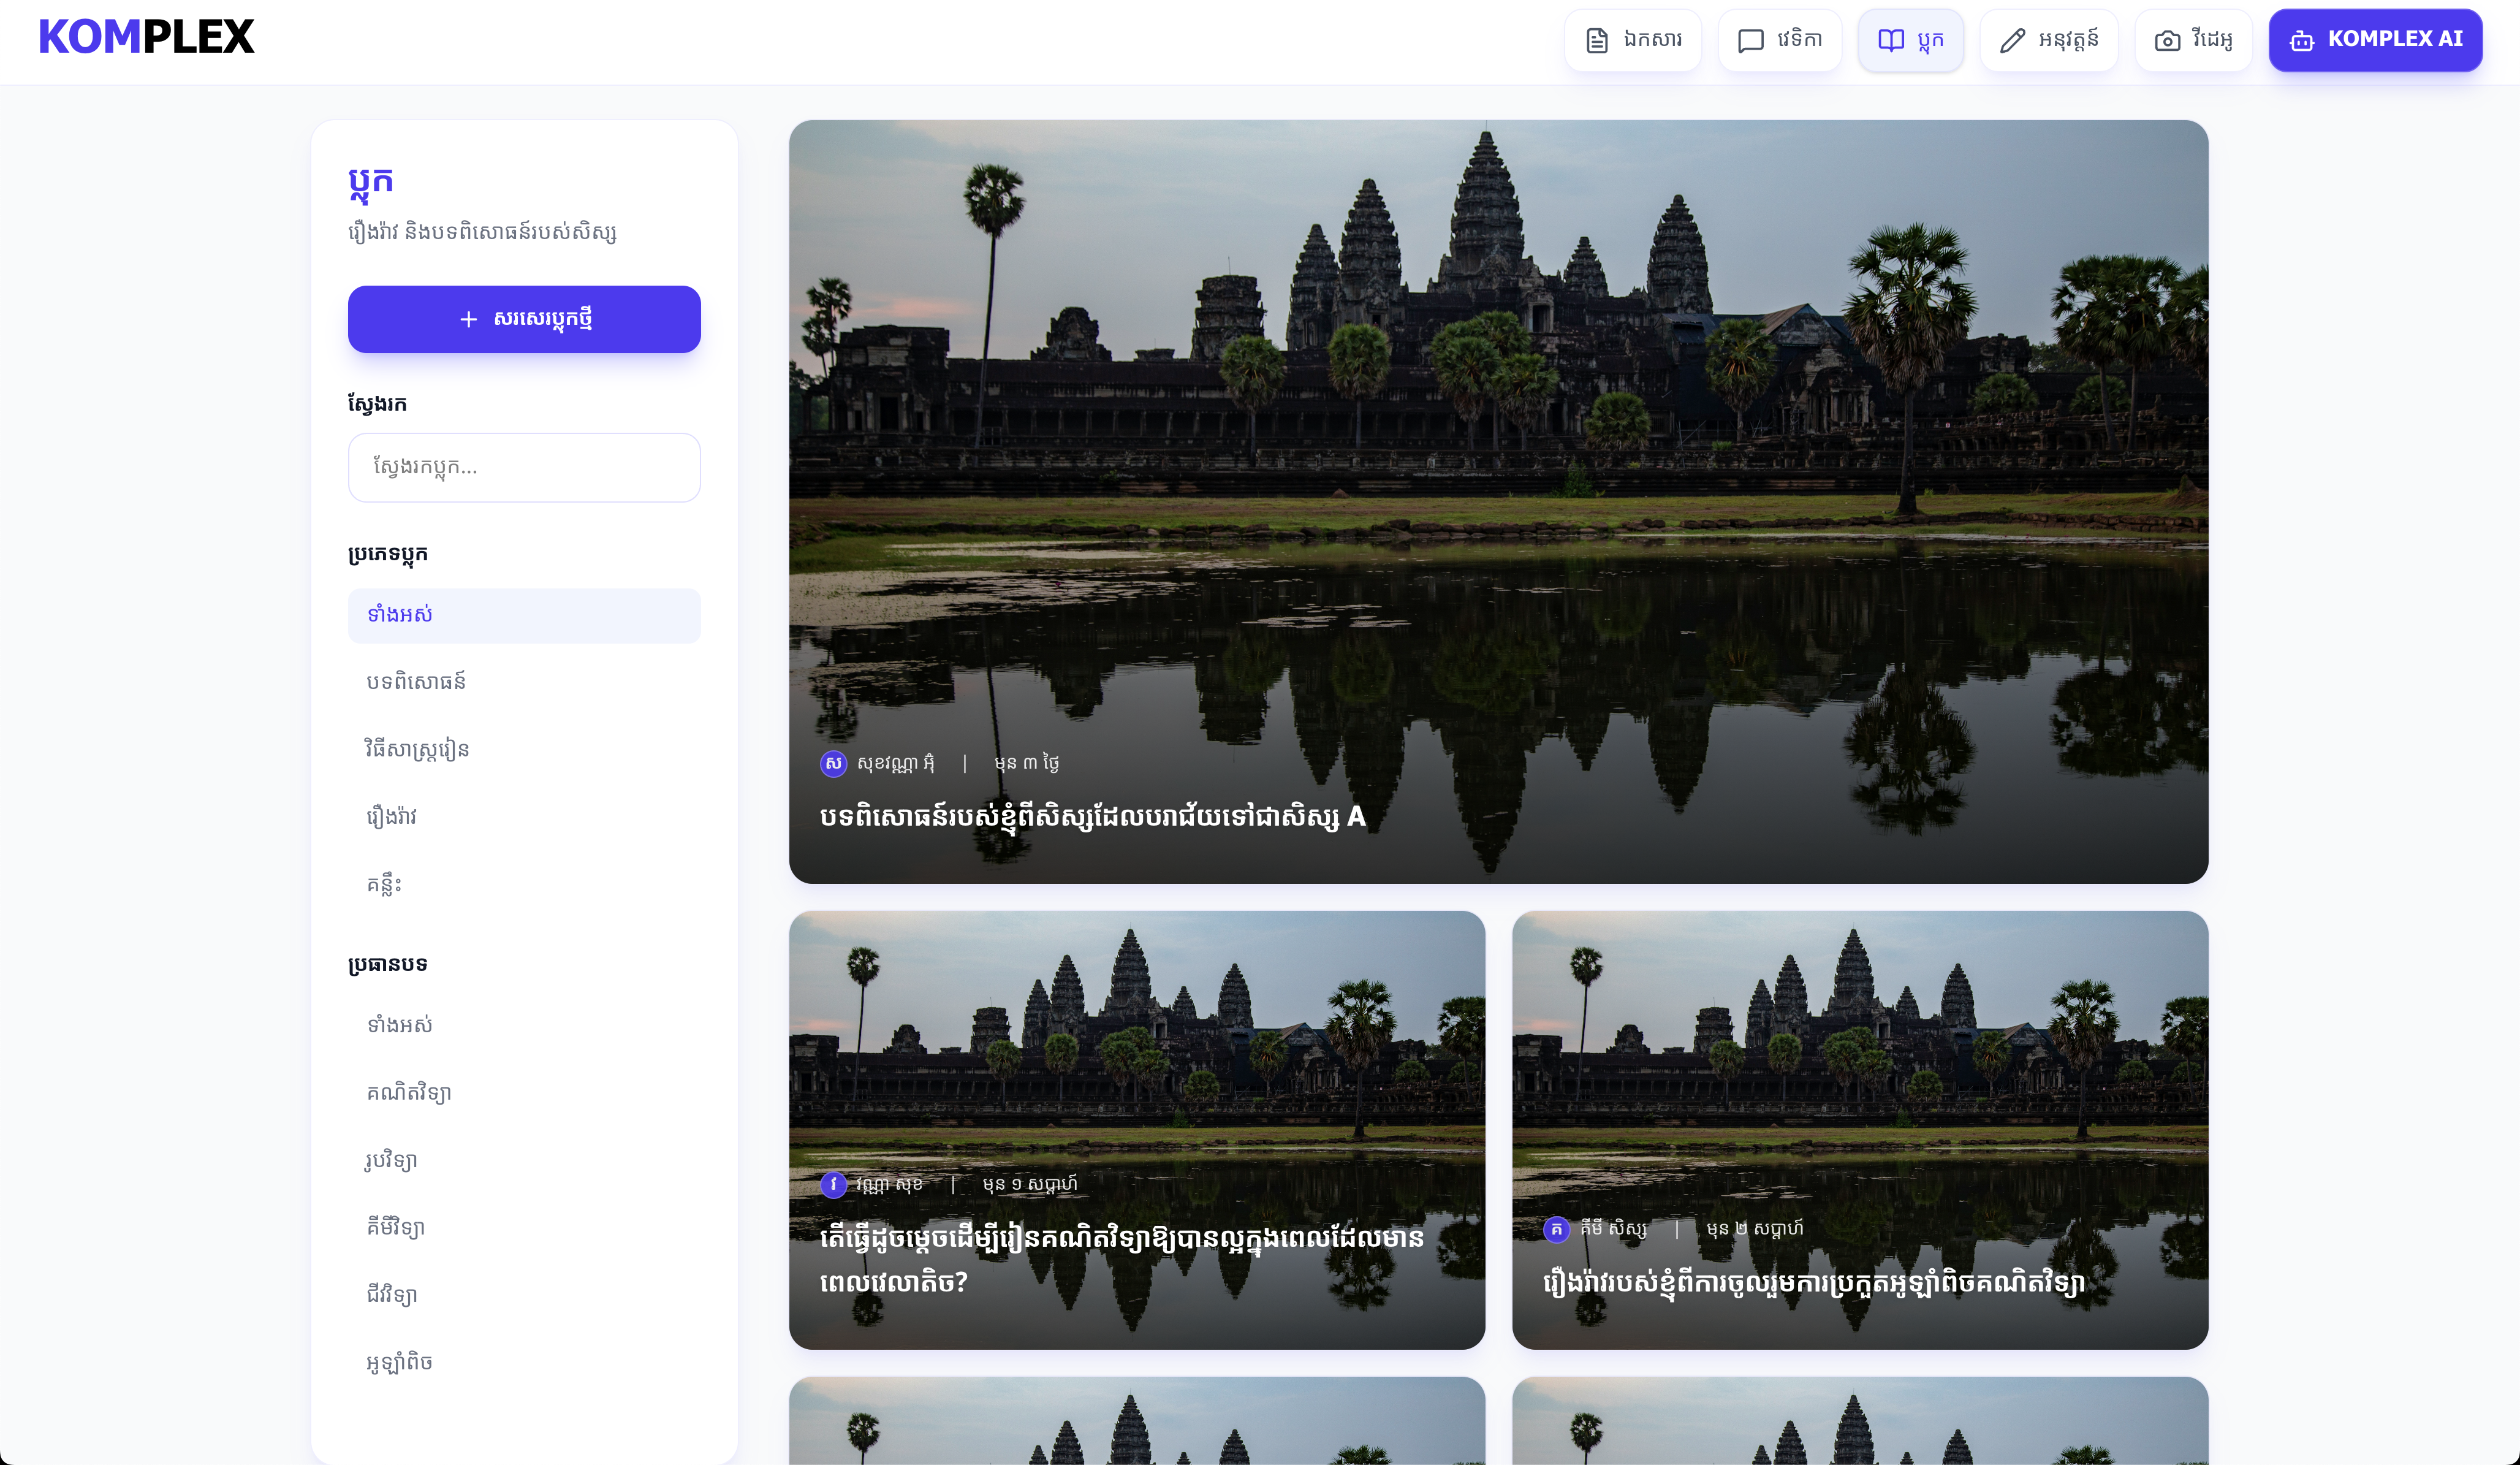
Task: Select topic គីមីវិទ្យា in sidebar
Action: pyautogui.click(x=395, y=1227)
